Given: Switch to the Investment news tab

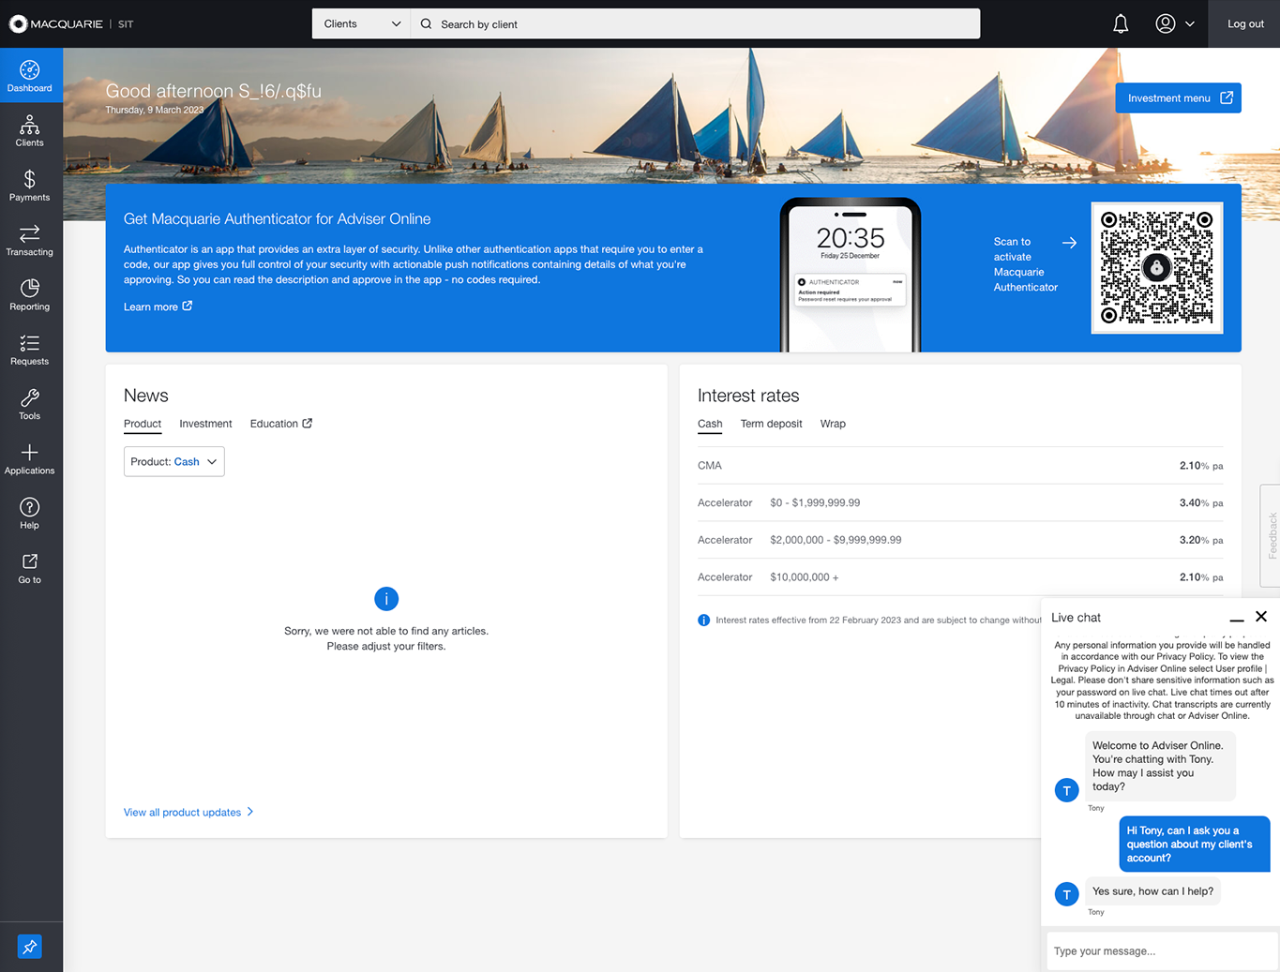Looking at the screenshot, I should point(206,424).
